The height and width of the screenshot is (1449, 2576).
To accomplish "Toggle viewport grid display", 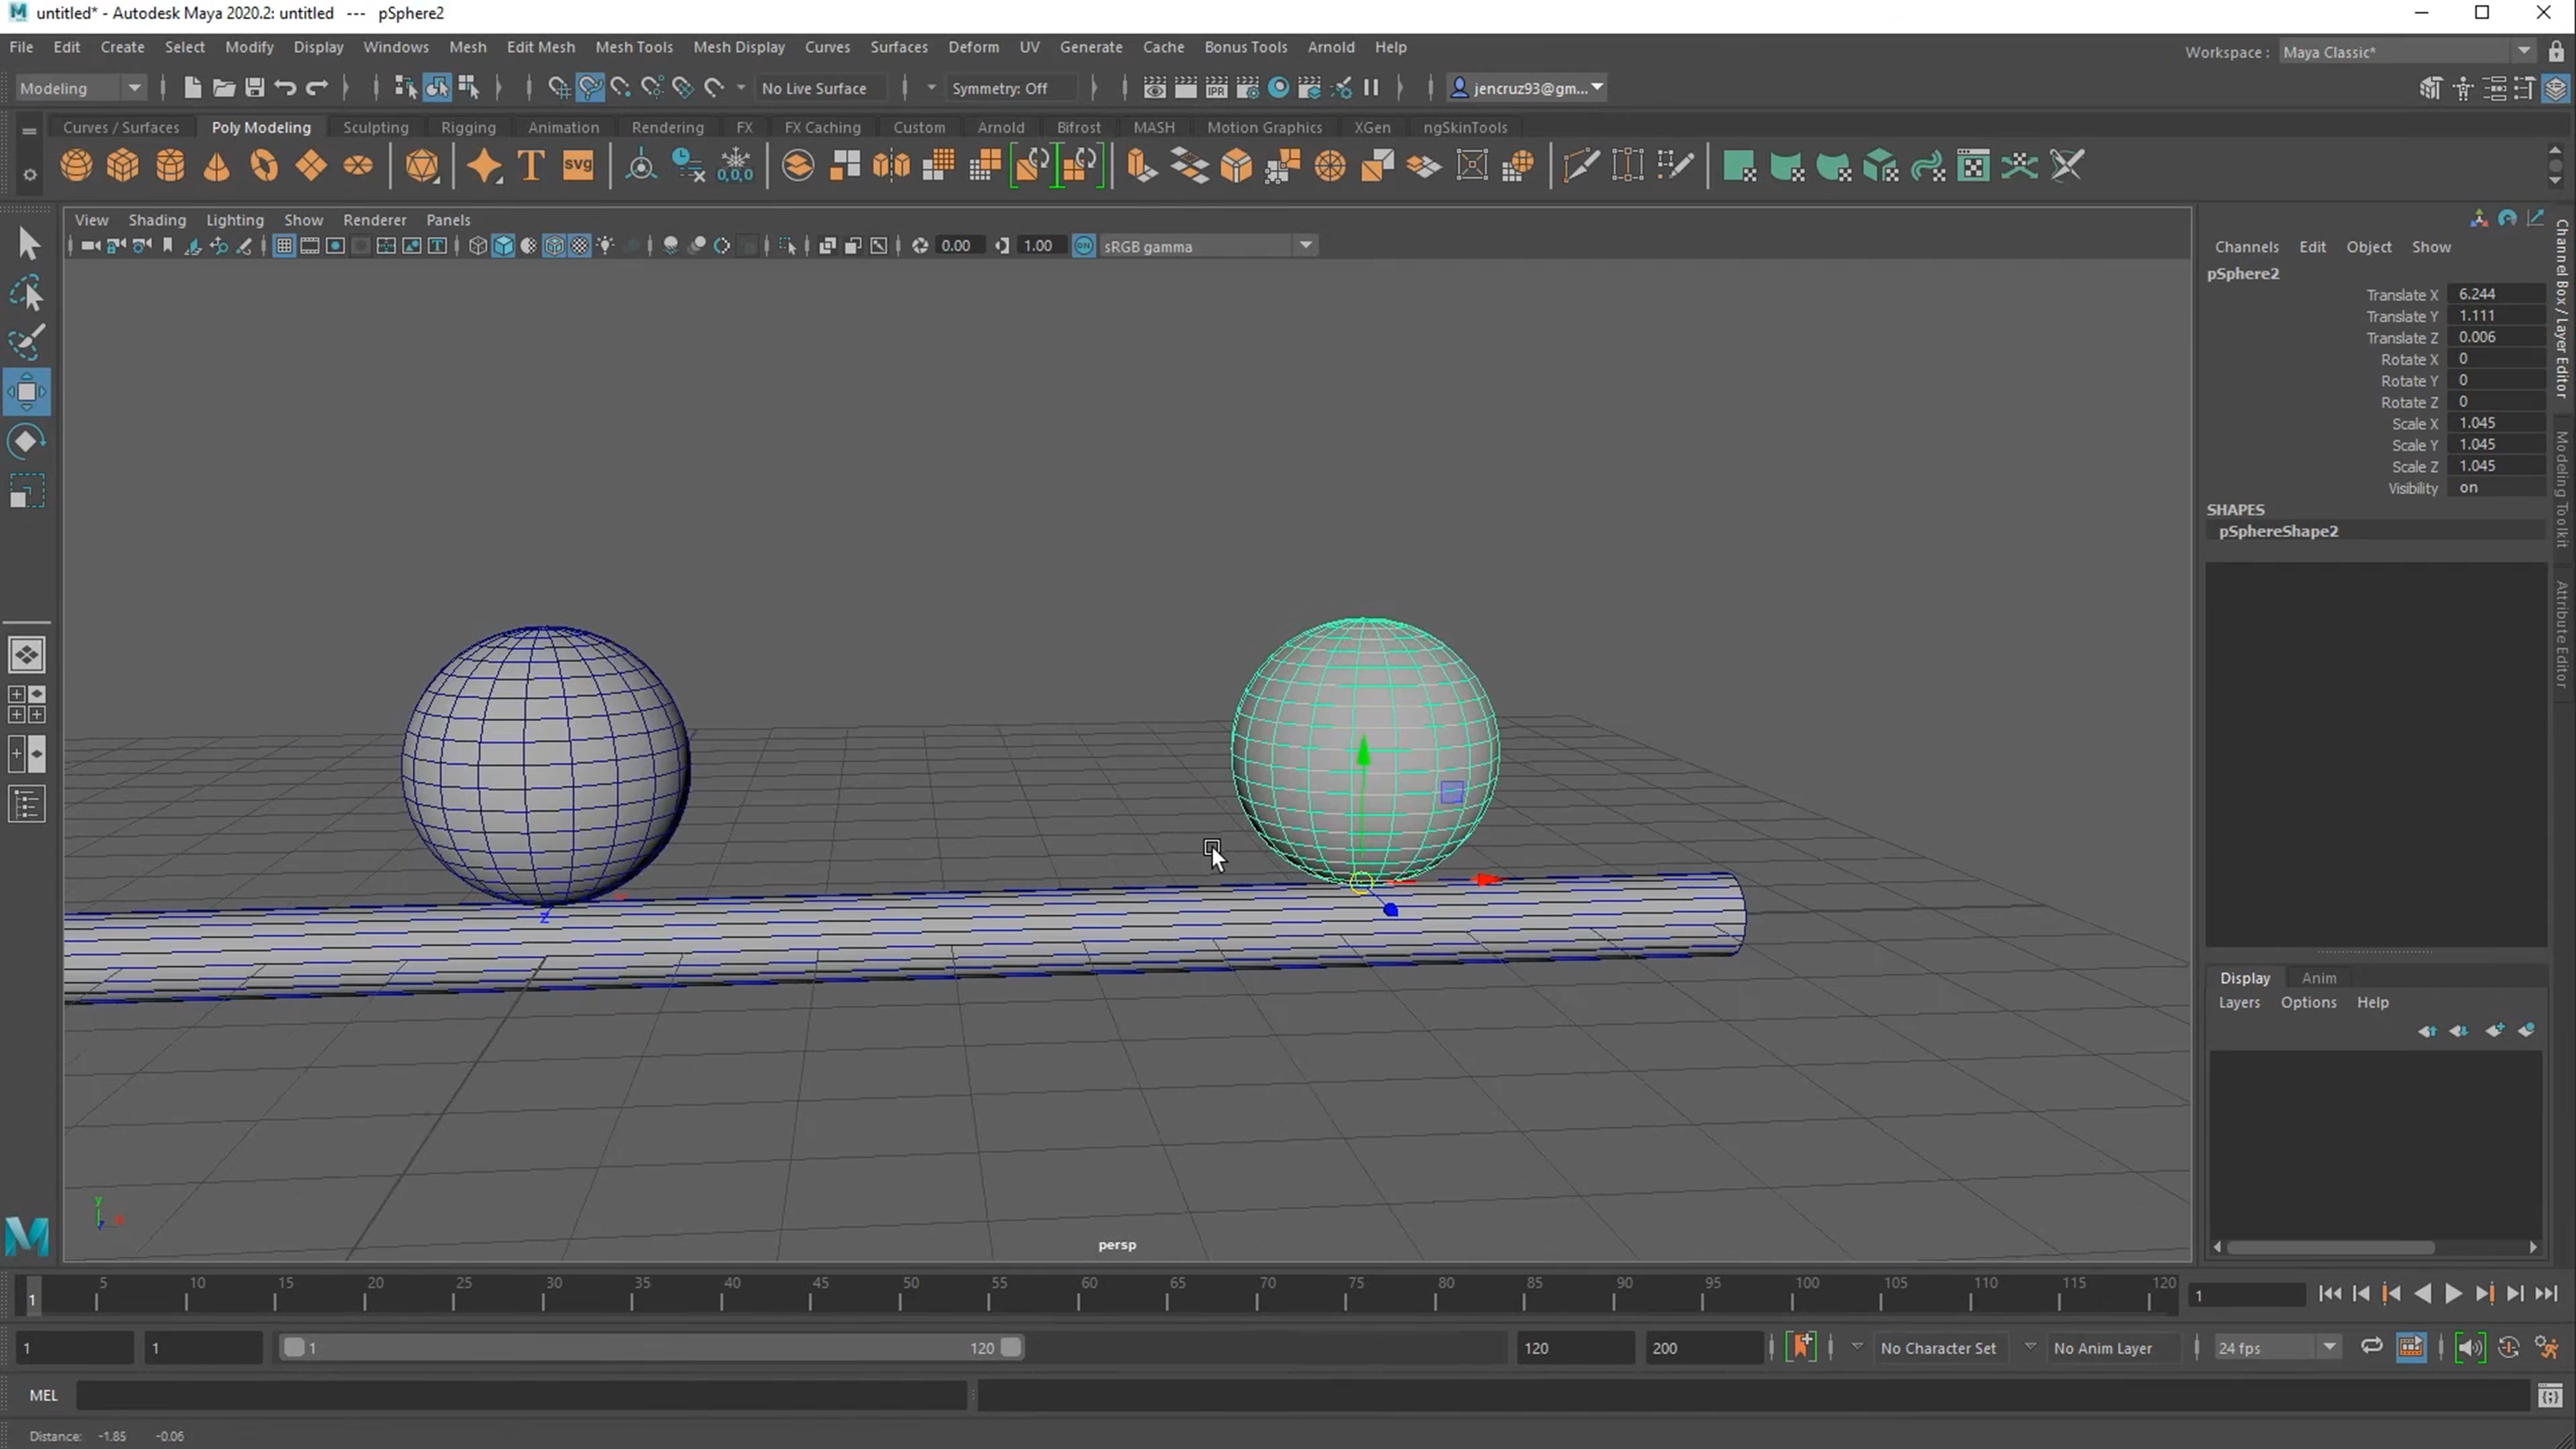I will coord(284,246).
